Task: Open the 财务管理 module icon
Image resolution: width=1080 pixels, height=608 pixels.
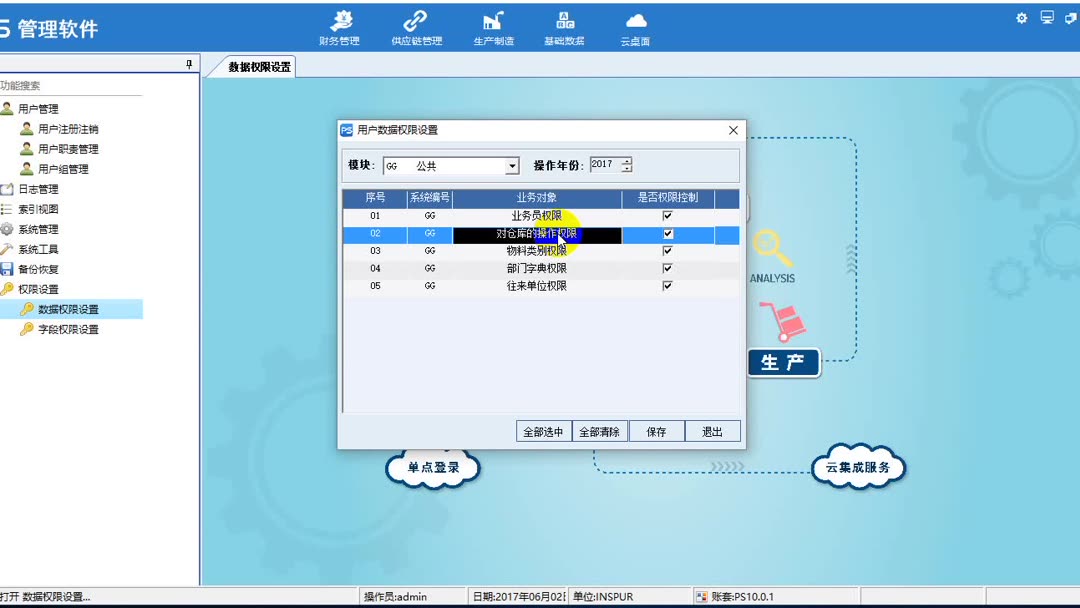Action: click(342, 25)
